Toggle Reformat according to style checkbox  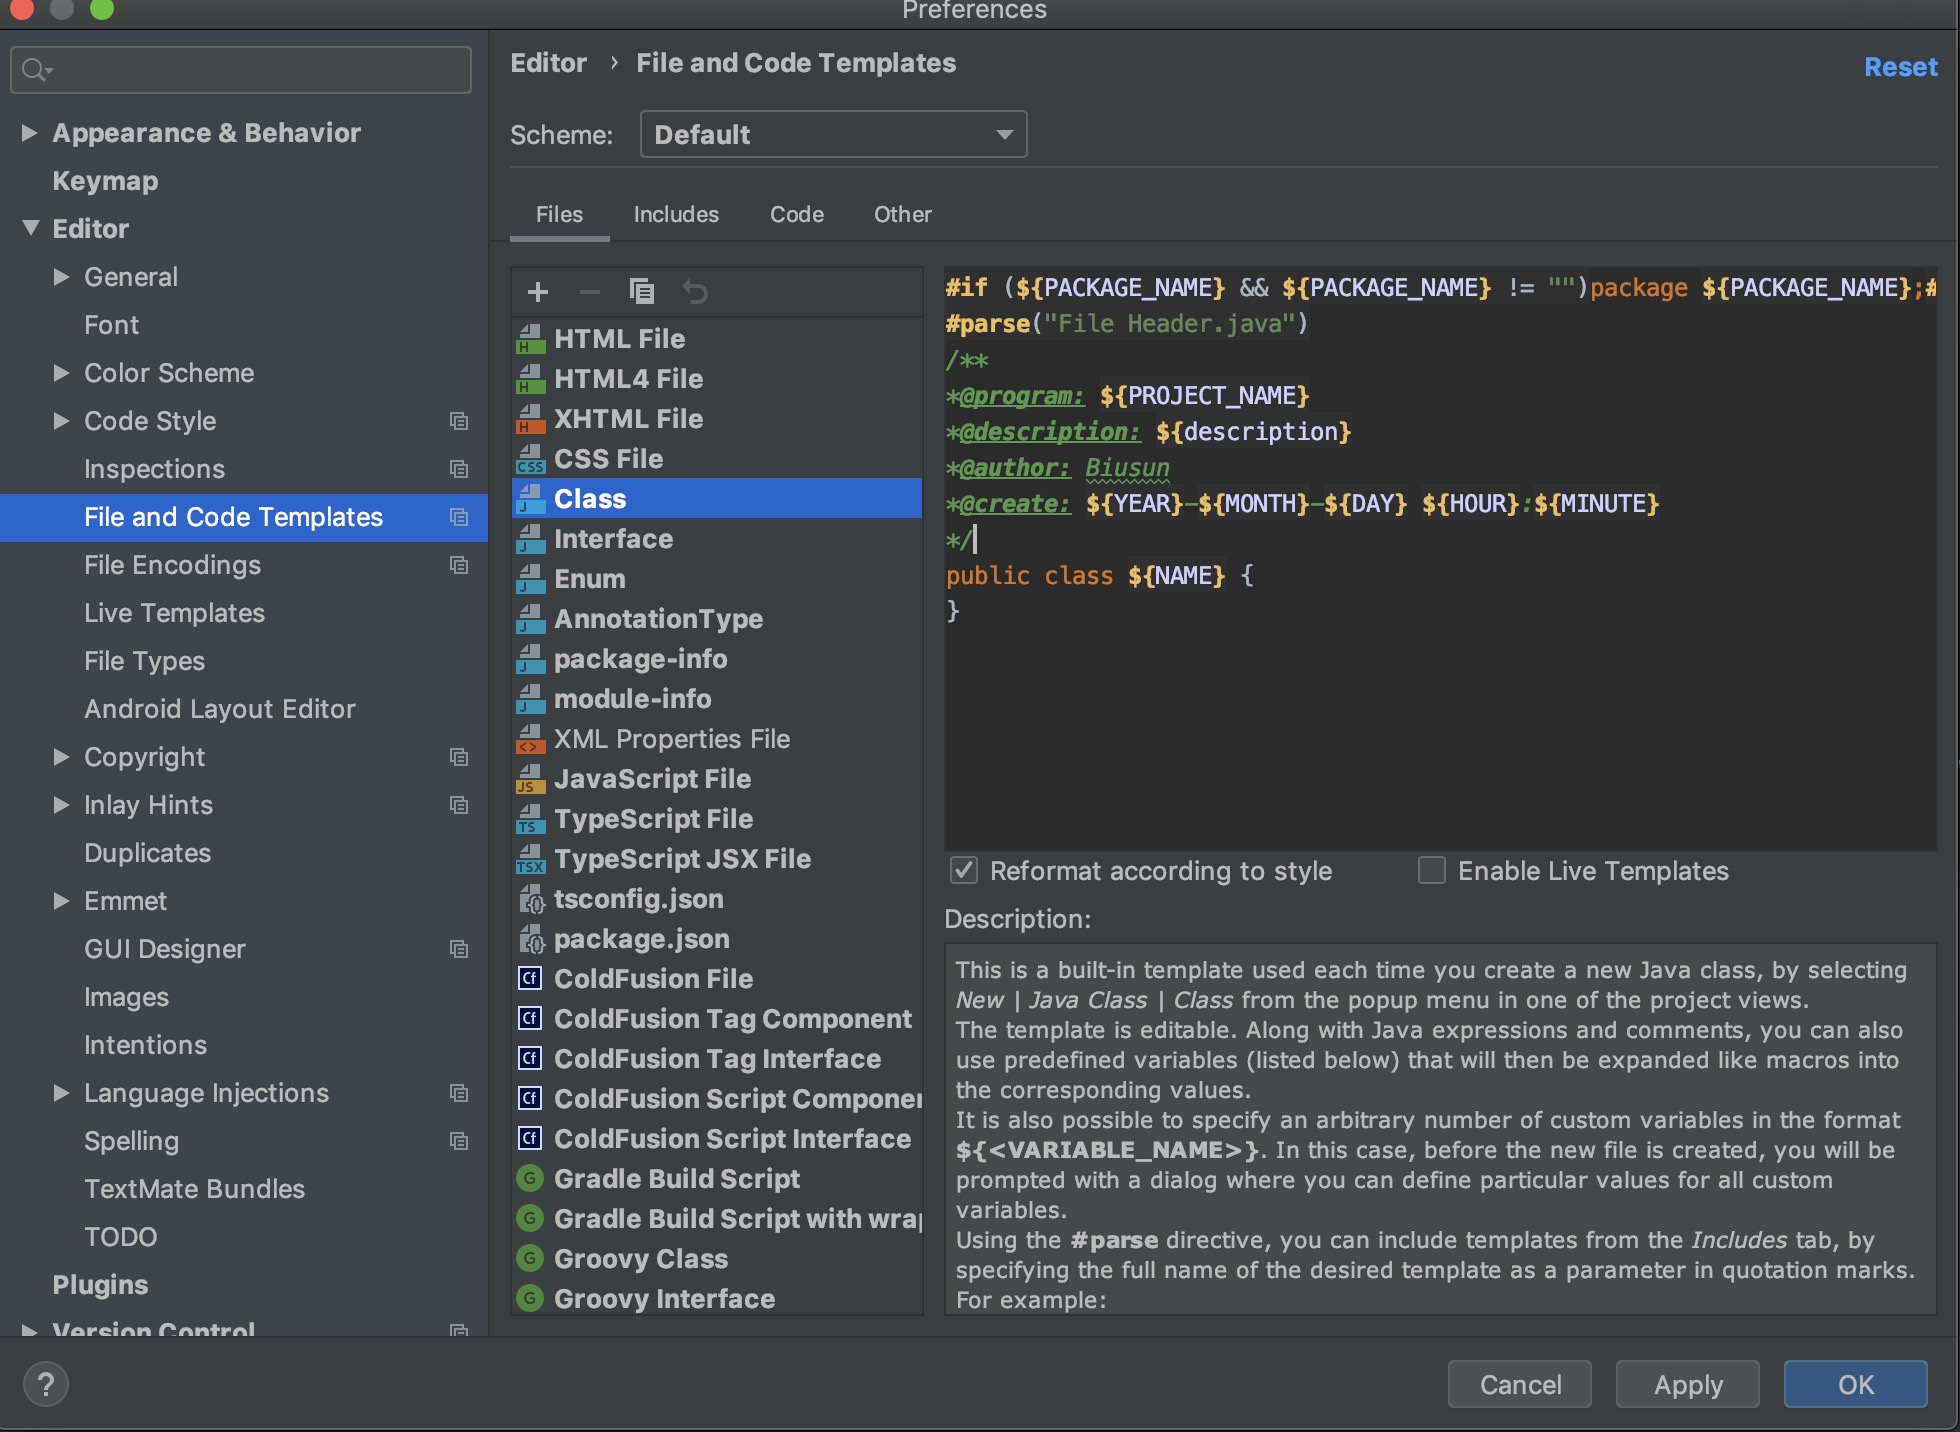click(964, 871)
